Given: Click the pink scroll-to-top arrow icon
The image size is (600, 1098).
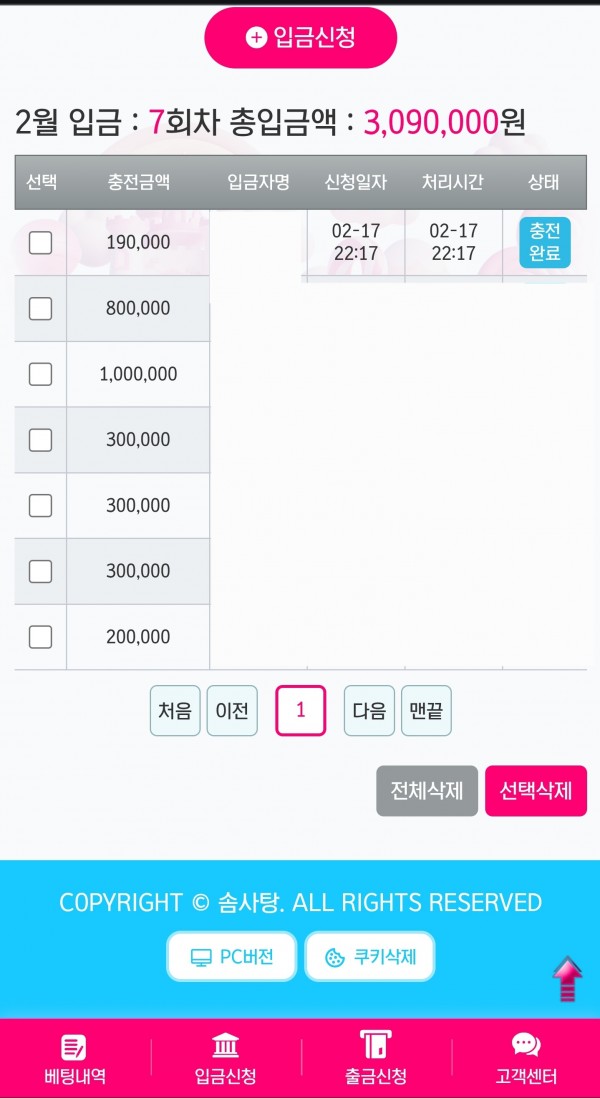Looking at the screenshot, I should 567,979.
